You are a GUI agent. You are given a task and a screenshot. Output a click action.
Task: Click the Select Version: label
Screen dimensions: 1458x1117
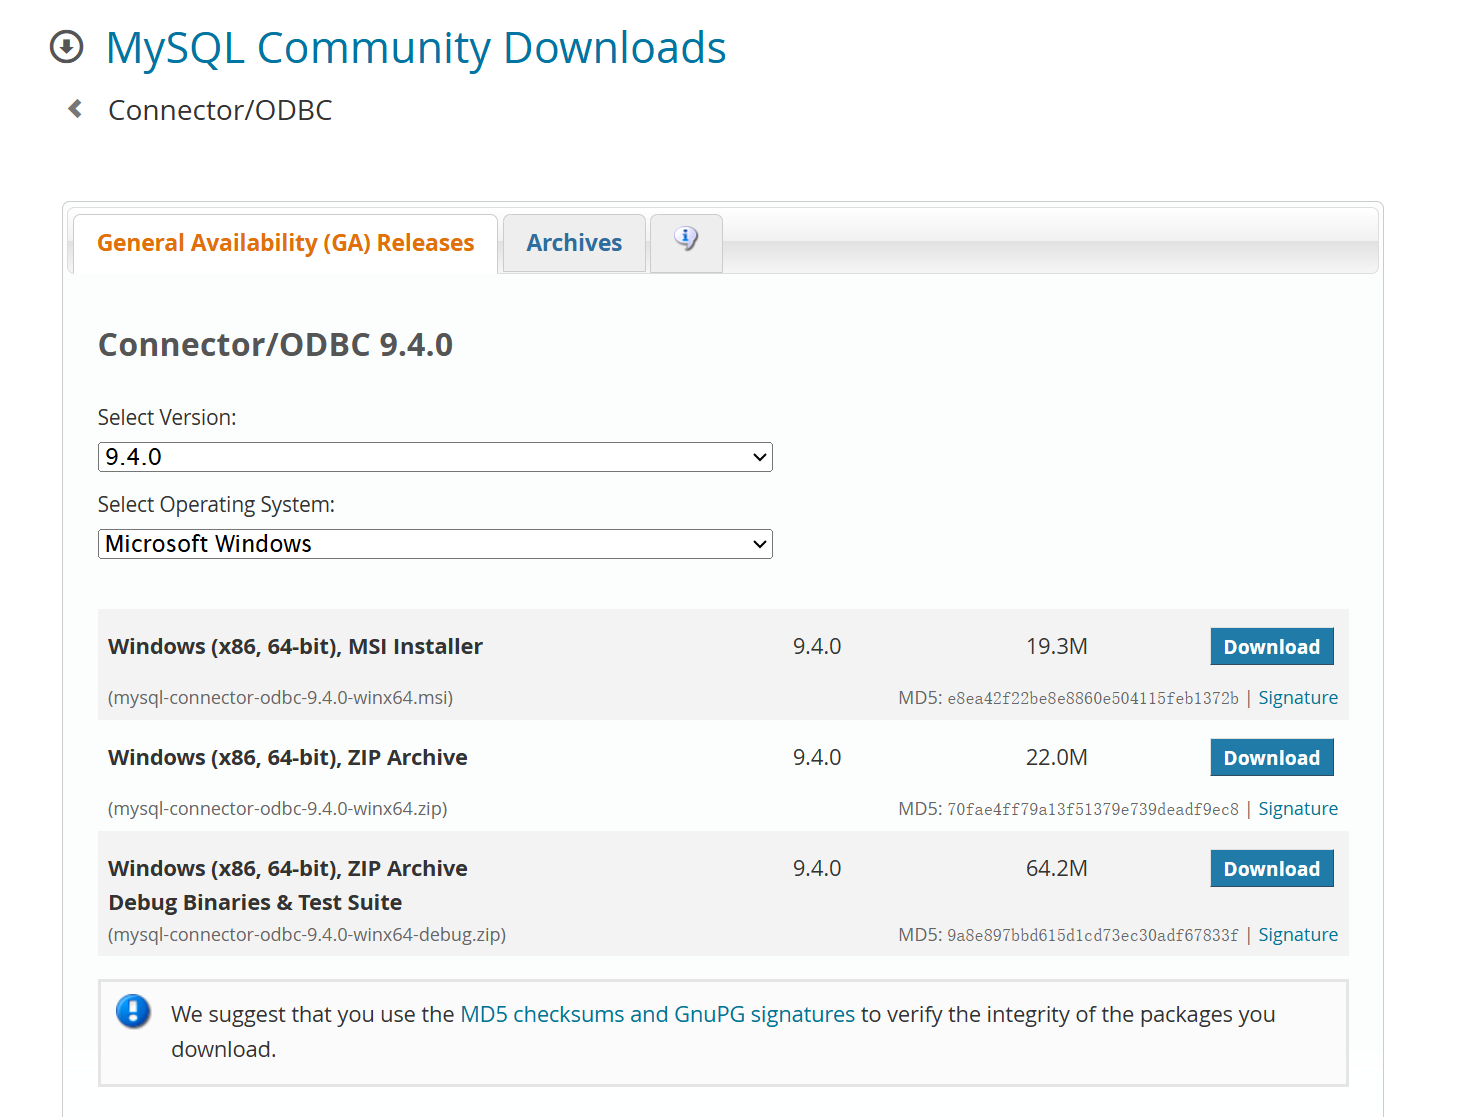[167, 418]
